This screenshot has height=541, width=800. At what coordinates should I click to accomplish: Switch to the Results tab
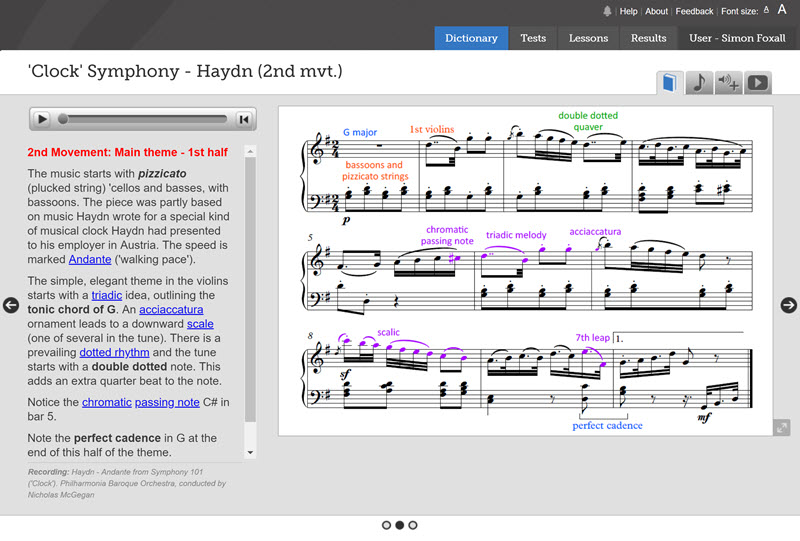648,38
